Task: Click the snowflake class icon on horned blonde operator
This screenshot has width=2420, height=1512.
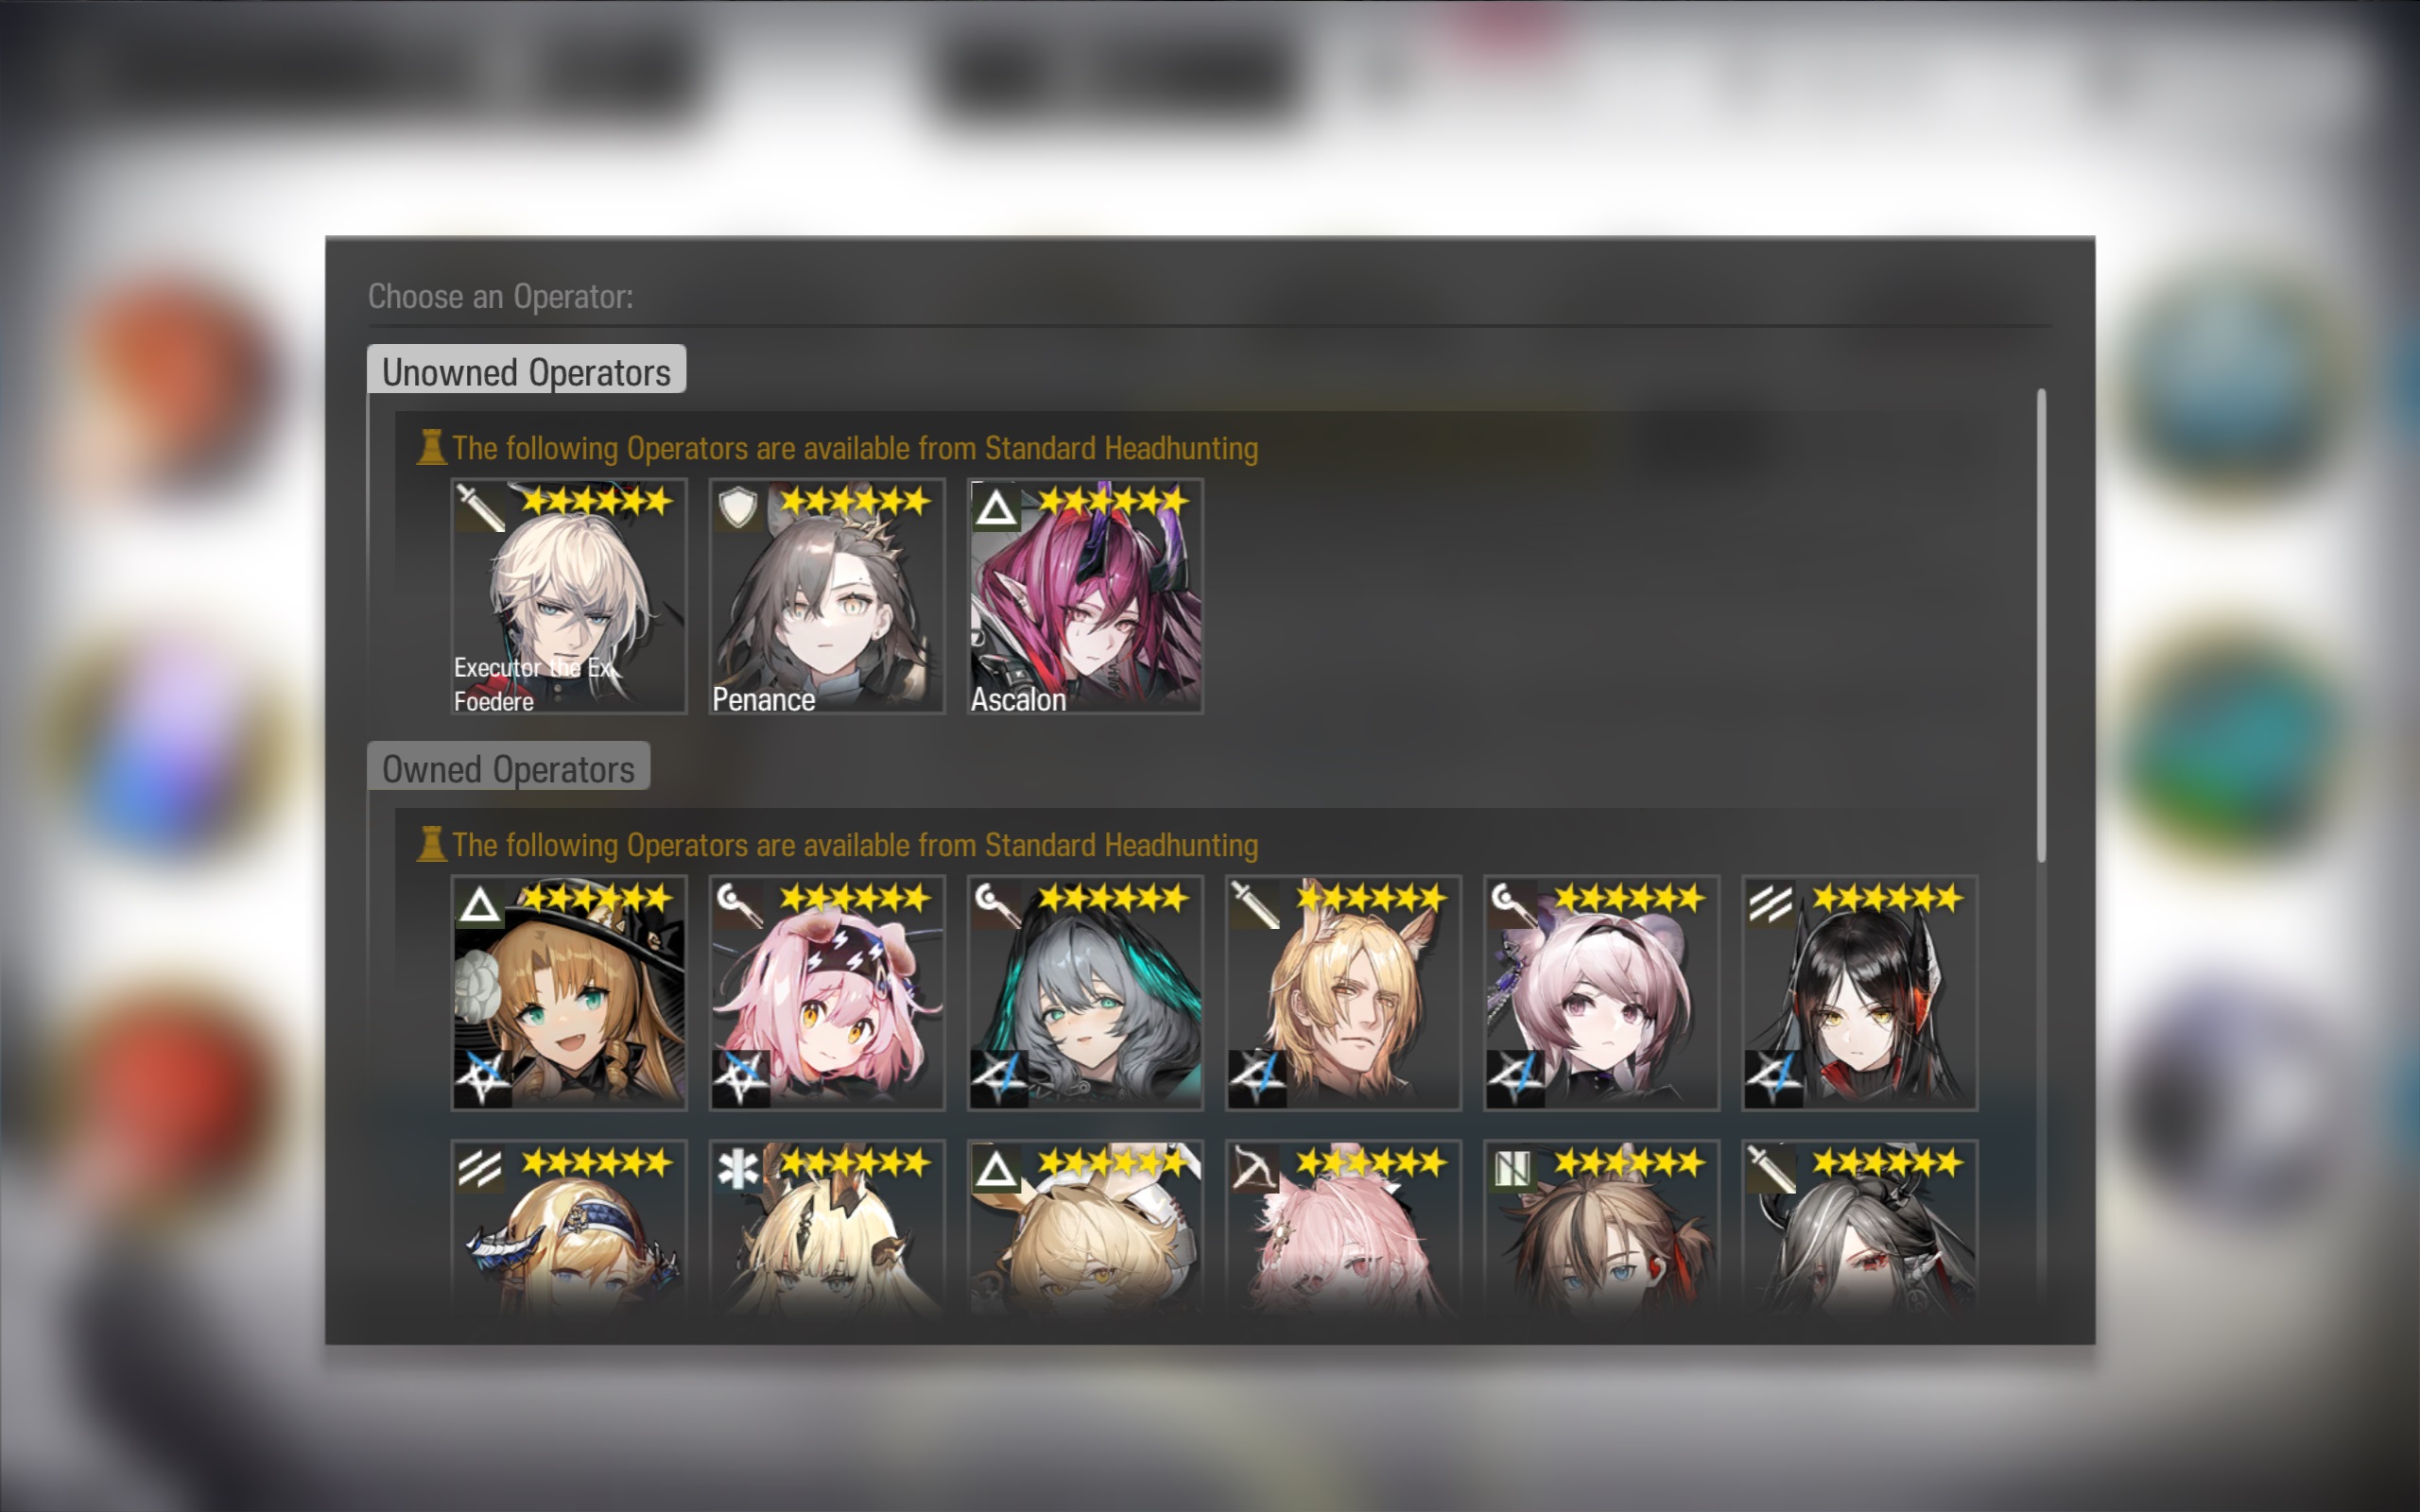Action: click(737, 1168)
